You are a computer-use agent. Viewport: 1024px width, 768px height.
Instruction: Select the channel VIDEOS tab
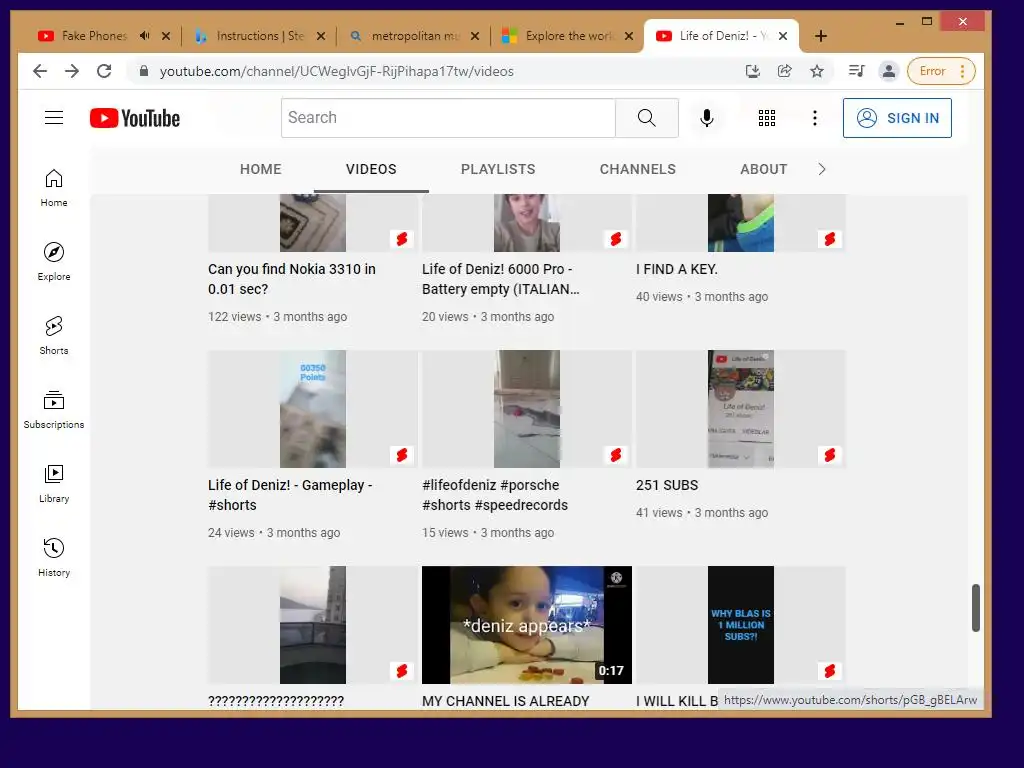pyautogui.click(x=371, y=169)
